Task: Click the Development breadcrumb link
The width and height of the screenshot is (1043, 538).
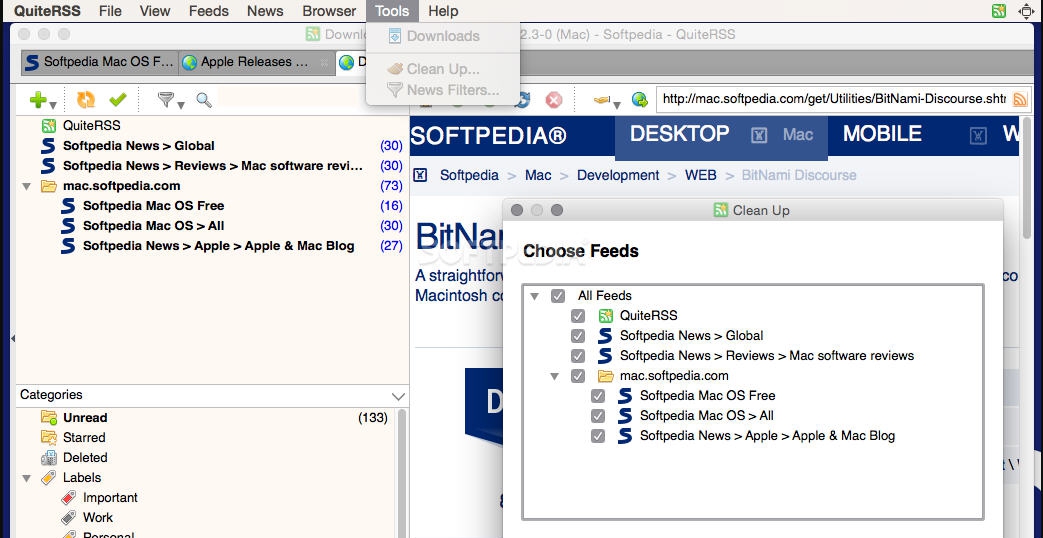Action: pyautogui.click(x=618, y=176)
